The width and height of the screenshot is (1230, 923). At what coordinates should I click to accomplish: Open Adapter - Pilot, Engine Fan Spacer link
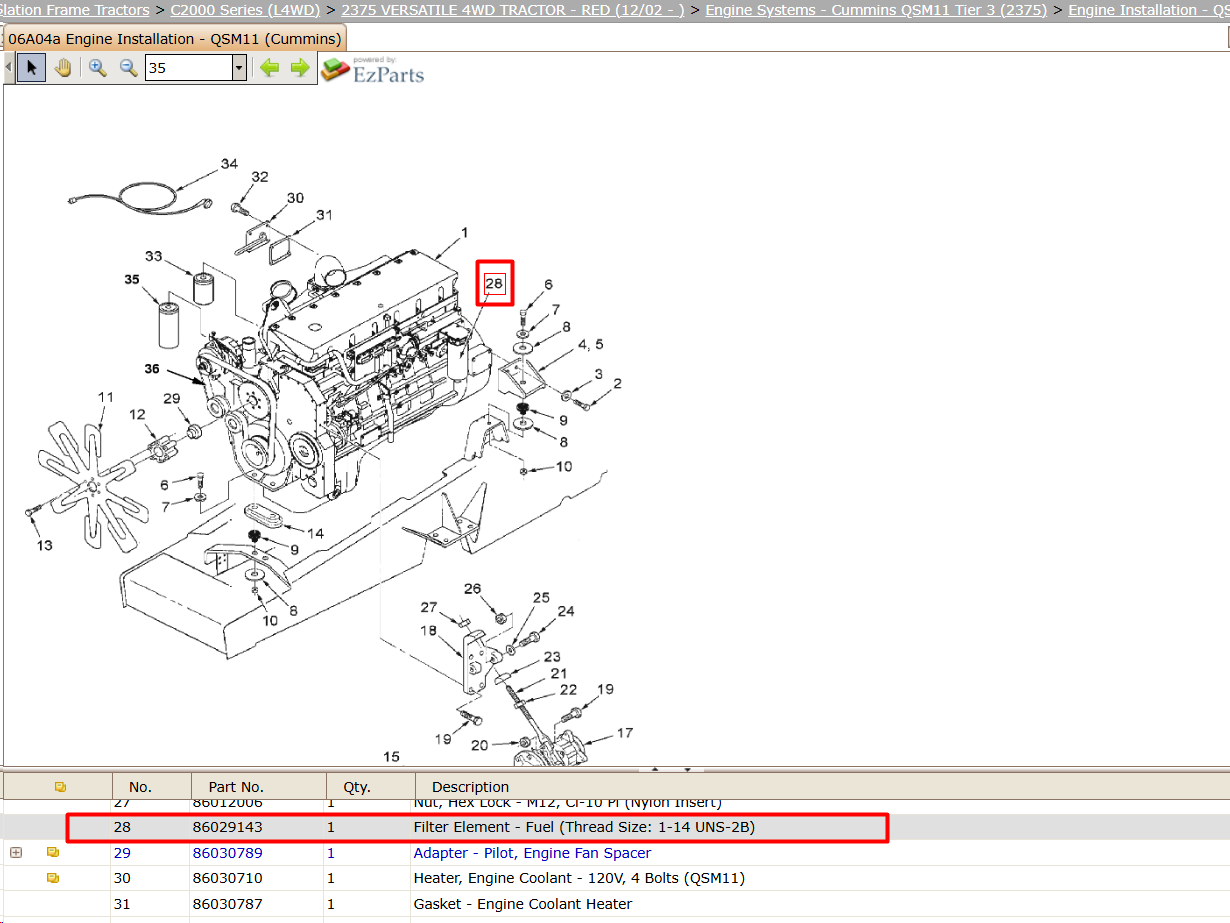click(532, 853)
